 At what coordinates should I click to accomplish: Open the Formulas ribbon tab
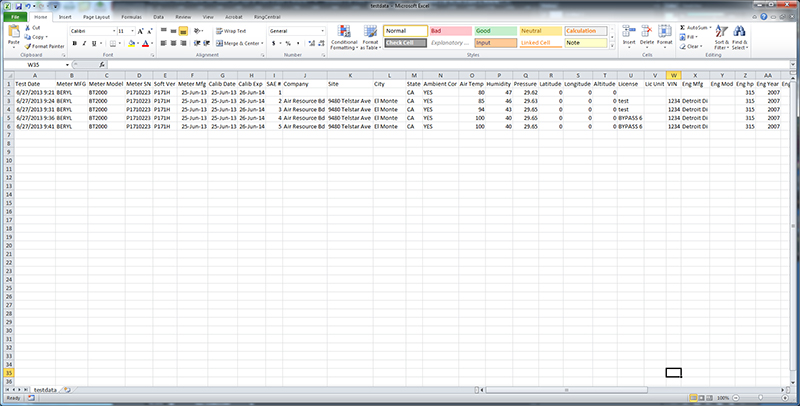pos(130,17)
